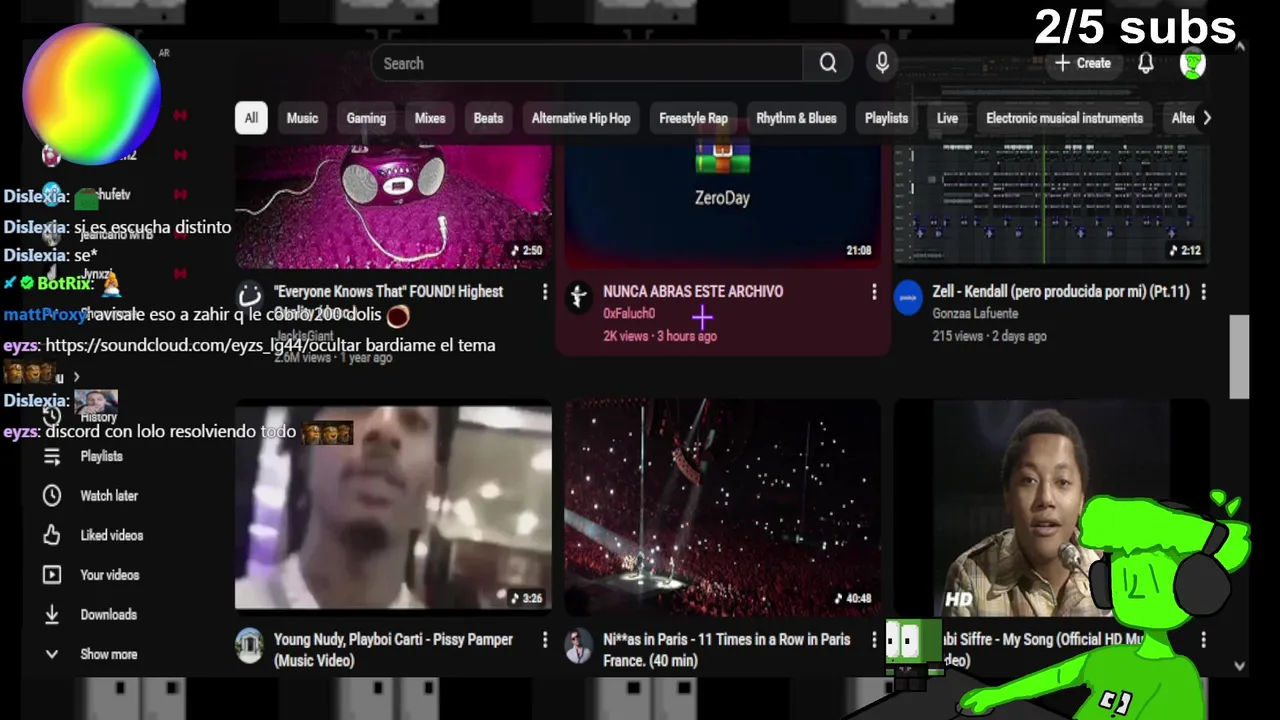The width and height of the screenshot is (1280, 720).
Task: Click "2K views · 3 hours ago" text
Action: point(660,336)
